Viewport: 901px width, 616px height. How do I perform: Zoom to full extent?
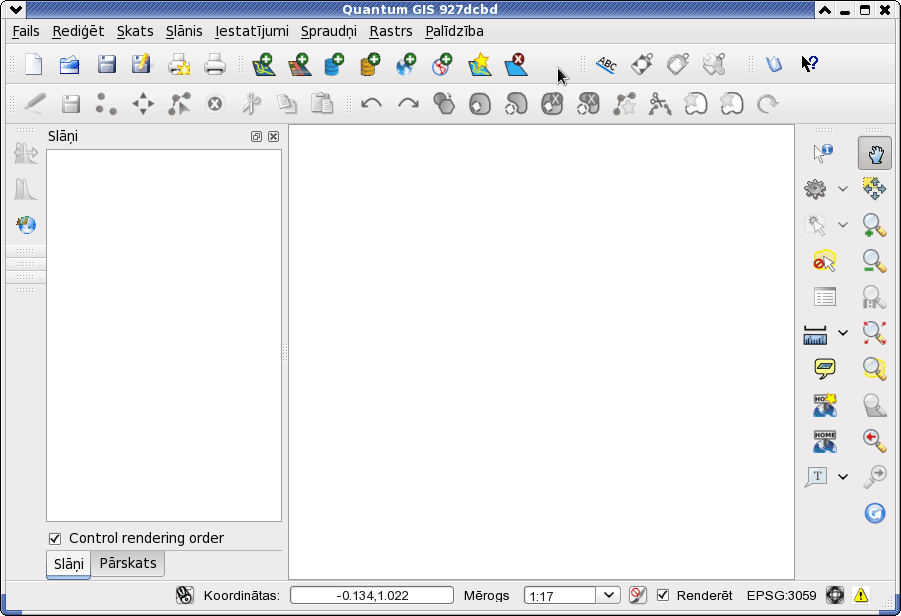click(x=874, y=333)
